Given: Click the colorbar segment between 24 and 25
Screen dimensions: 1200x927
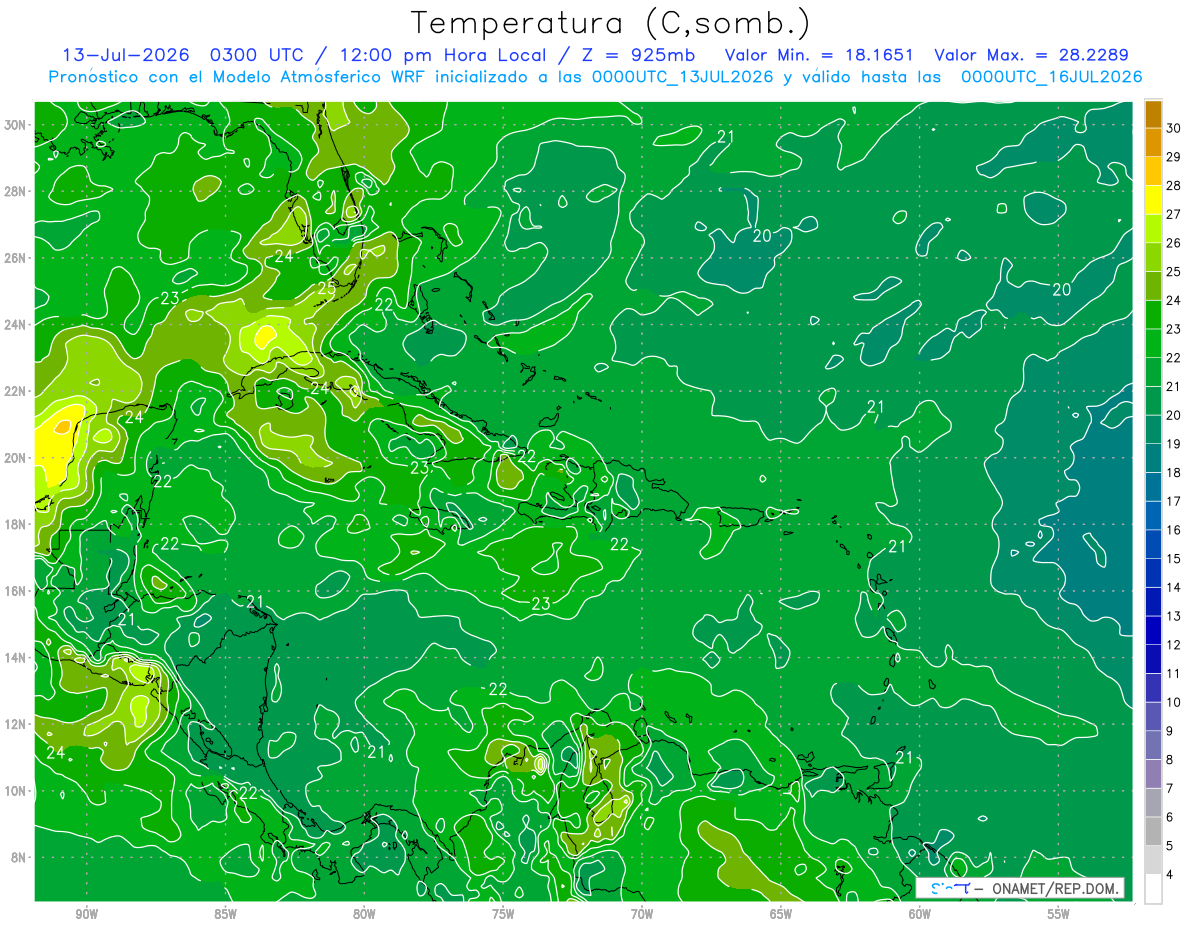Looking at the screenshot, I should tap(1153, 286).
